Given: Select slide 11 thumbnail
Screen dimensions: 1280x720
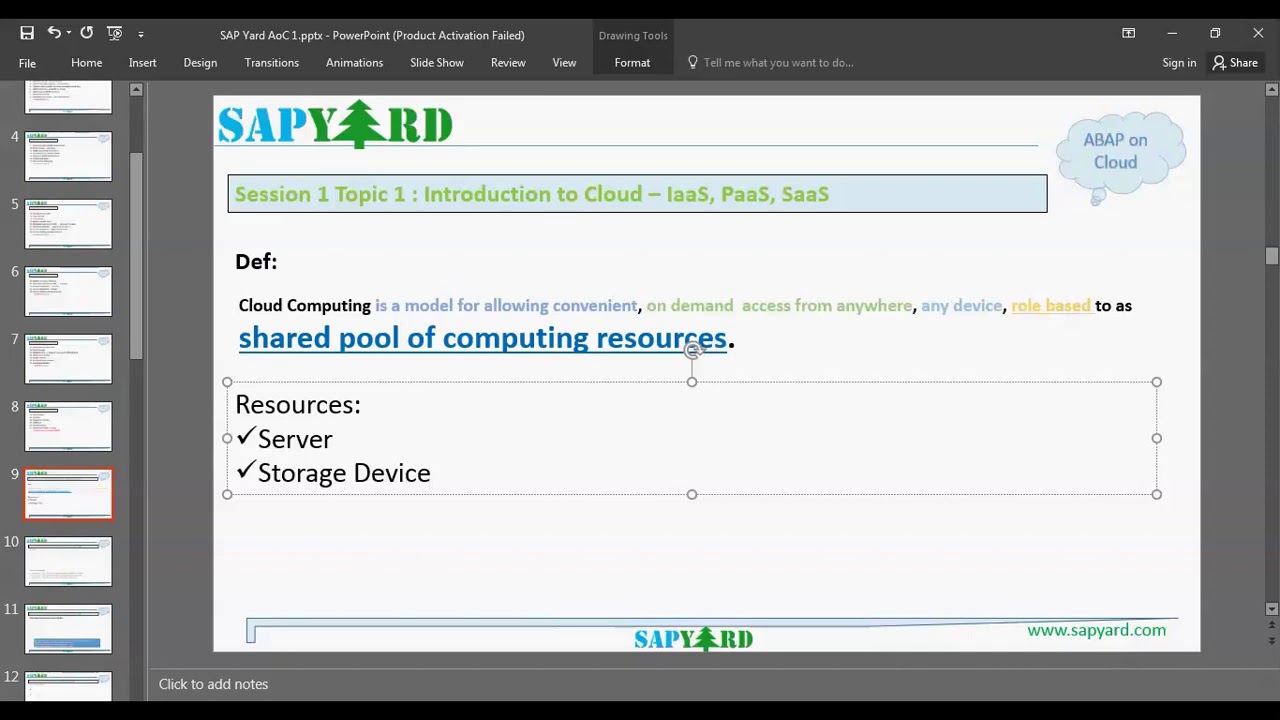Looking at the screenshot, I should [68, 629].
